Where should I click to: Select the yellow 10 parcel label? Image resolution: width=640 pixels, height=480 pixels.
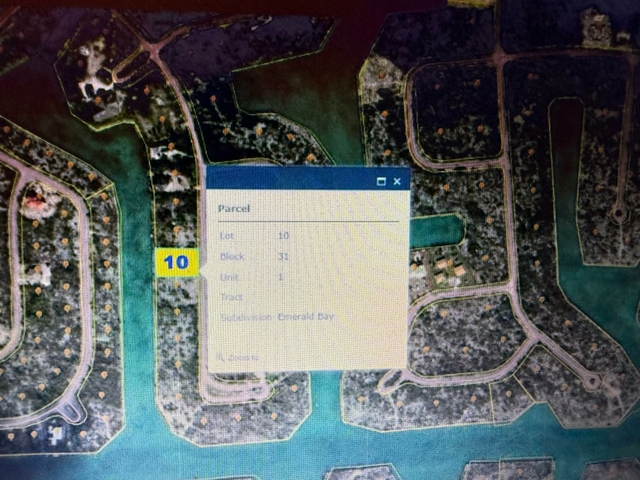click(x=176, y=263)
